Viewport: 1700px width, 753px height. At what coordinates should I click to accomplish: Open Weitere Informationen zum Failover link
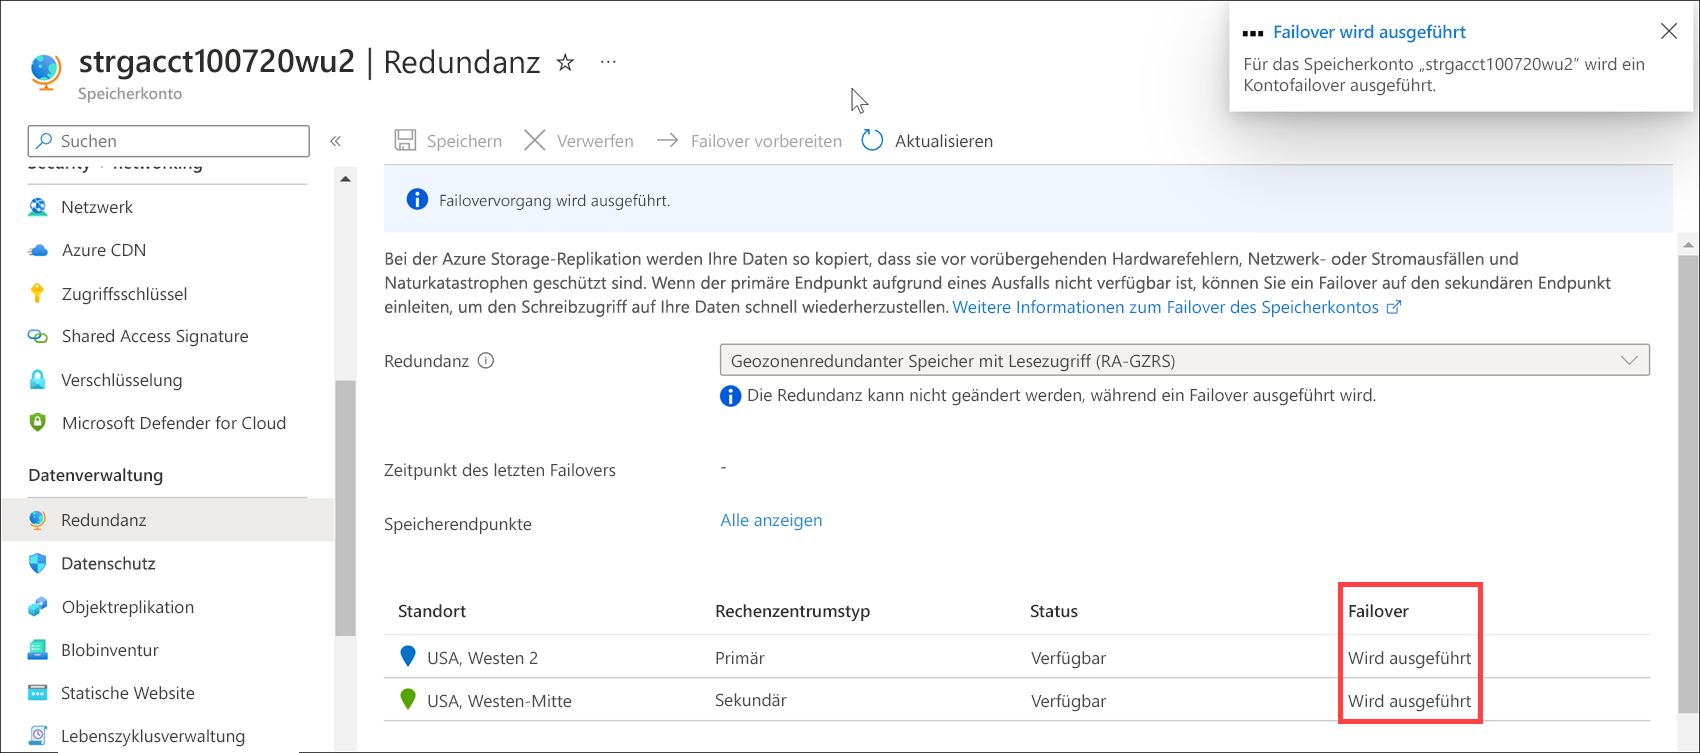pos(1166,307)
